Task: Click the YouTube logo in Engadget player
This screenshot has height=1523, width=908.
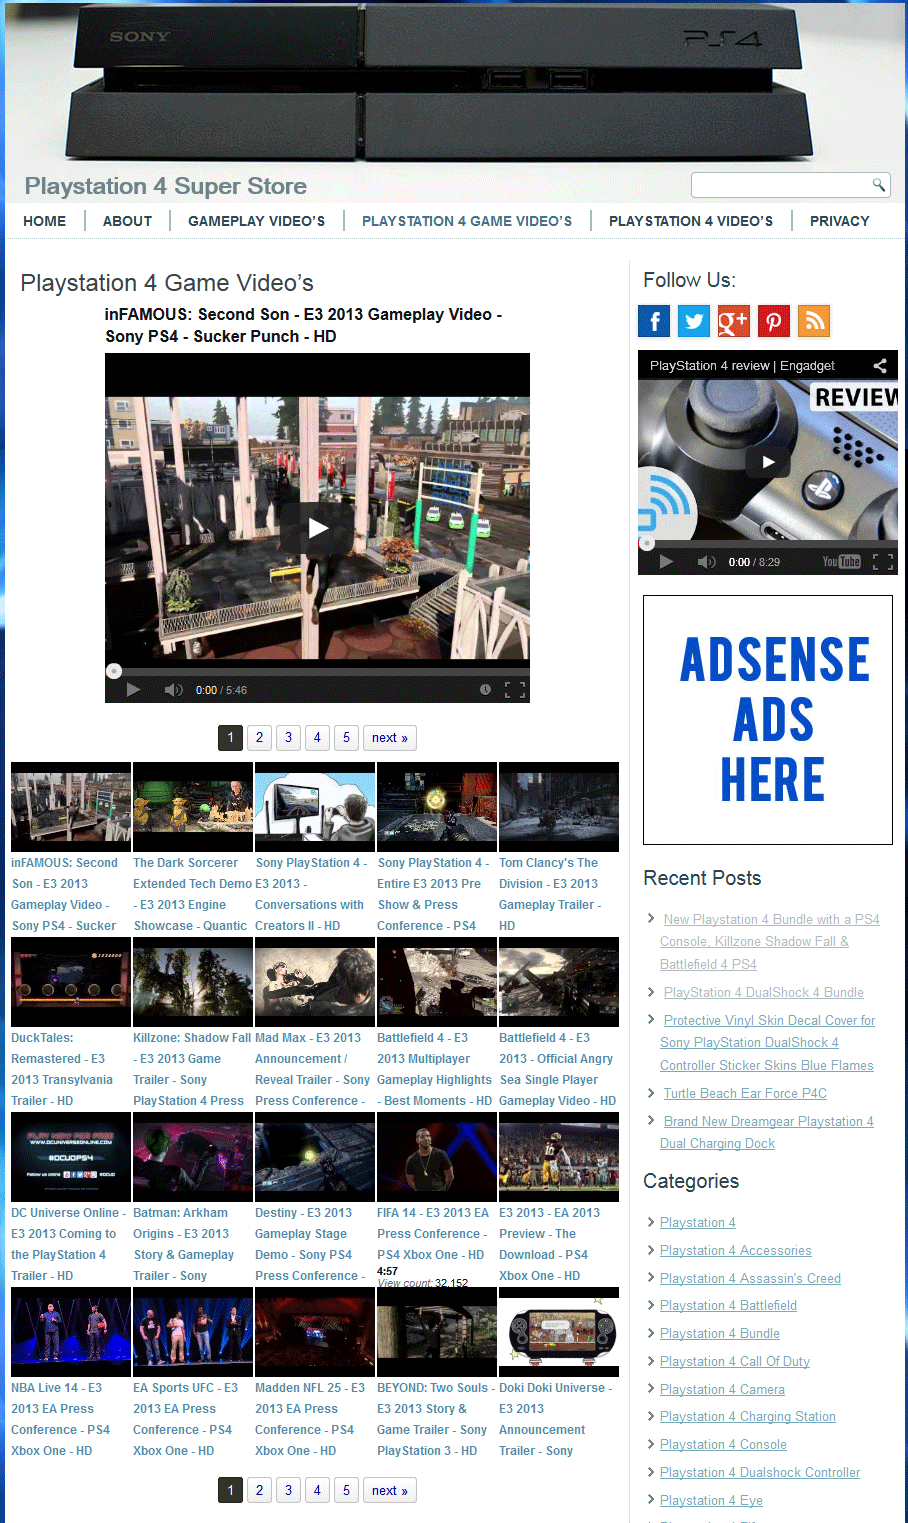Action: click(842, 562)
